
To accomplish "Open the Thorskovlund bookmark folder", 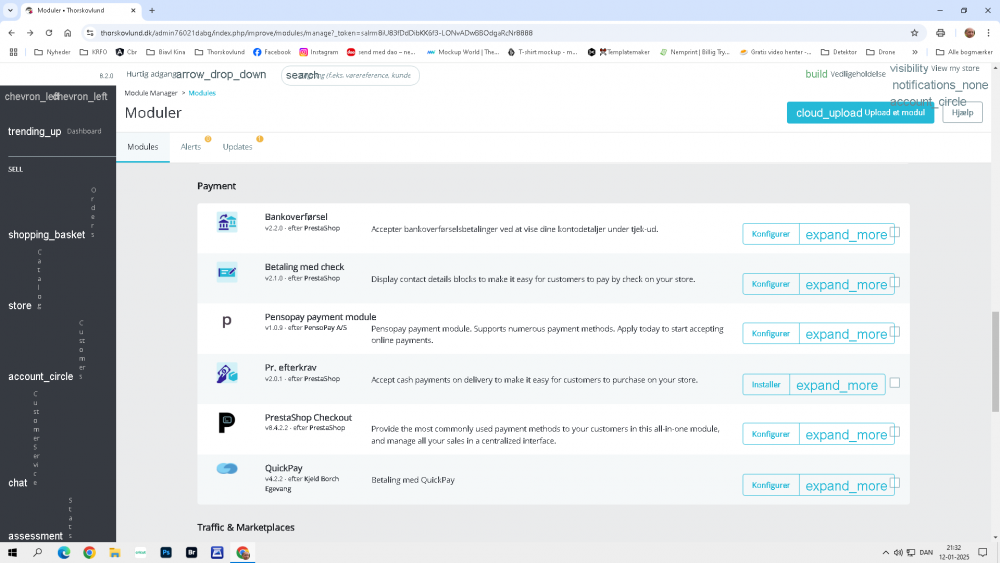I will click(219, 52).
